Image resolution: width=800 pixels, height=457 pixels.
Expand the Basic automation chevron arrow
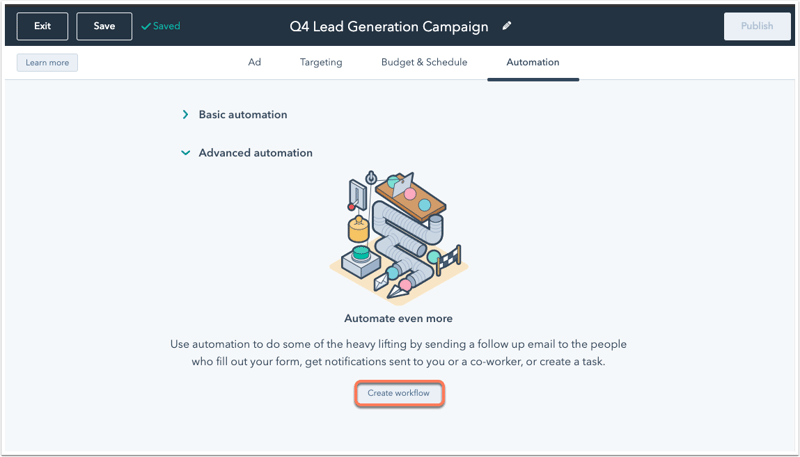185,114
